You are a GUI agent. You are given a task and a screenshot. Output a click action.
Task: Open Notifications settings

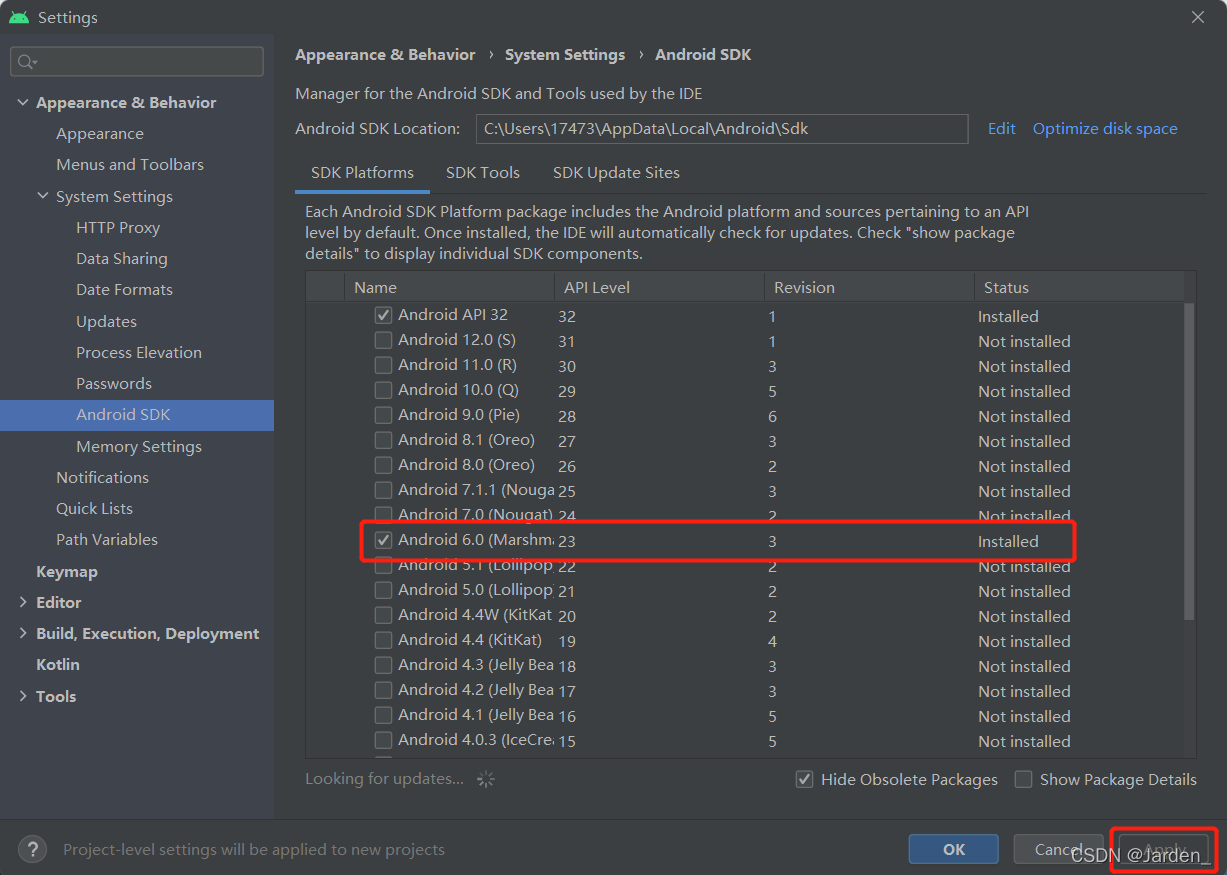102,477
